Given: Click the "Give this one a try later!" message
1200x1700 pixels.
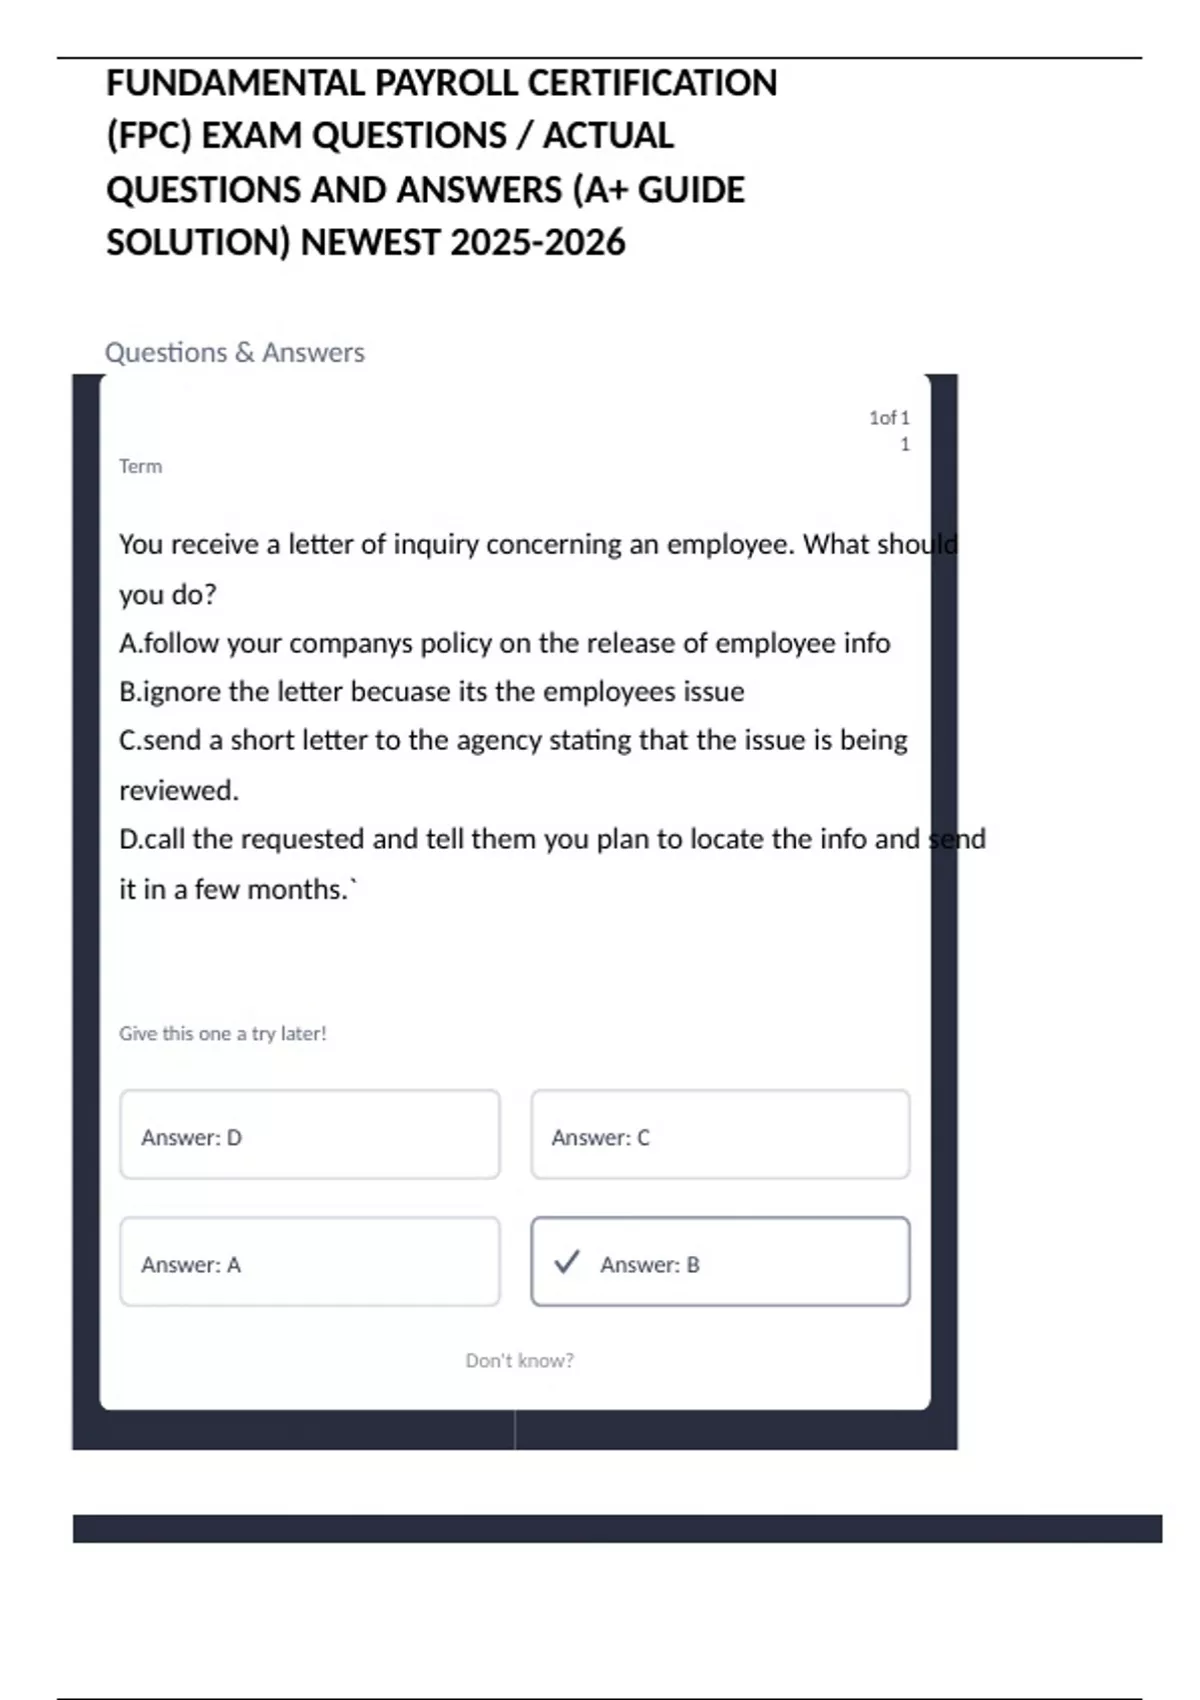Looking at the screenshot, I should tap(222, 1033).
